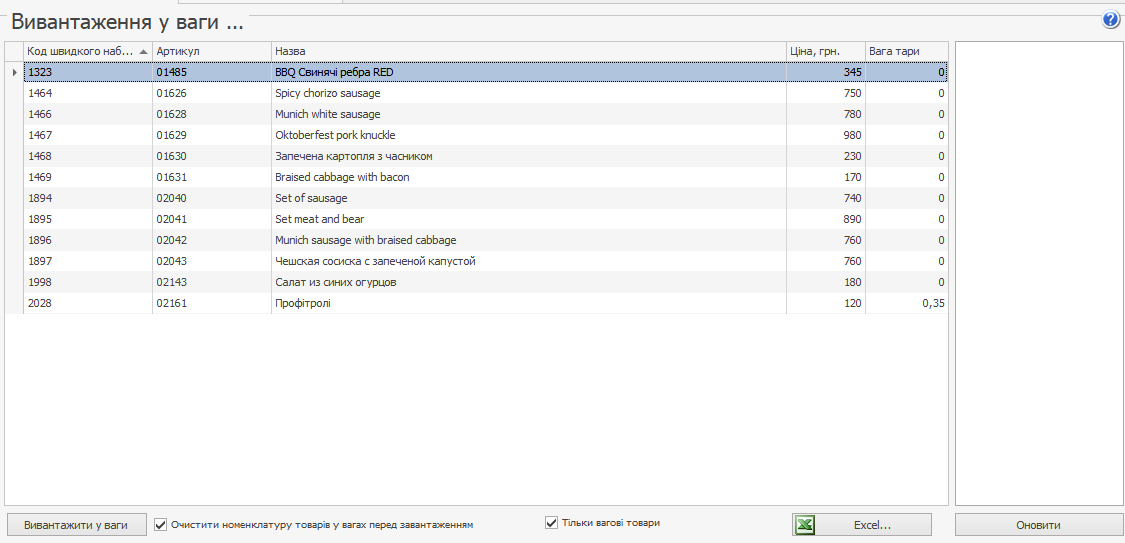Click the green Excel icon on export button
The image size is (1125, 543).
coord(806,525)
